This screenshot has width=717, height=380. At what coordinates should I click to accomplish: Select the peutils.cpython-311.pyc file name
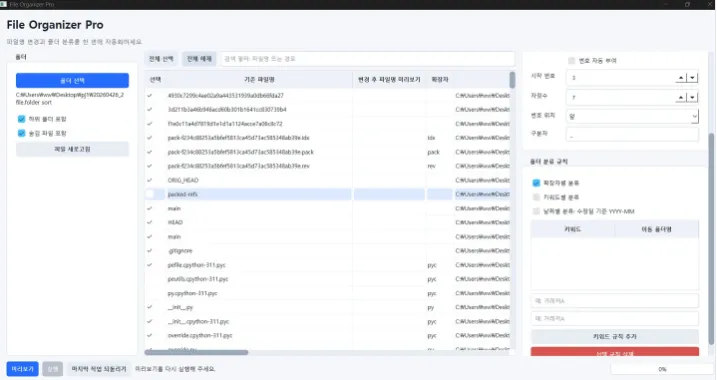tap(198, 279)
